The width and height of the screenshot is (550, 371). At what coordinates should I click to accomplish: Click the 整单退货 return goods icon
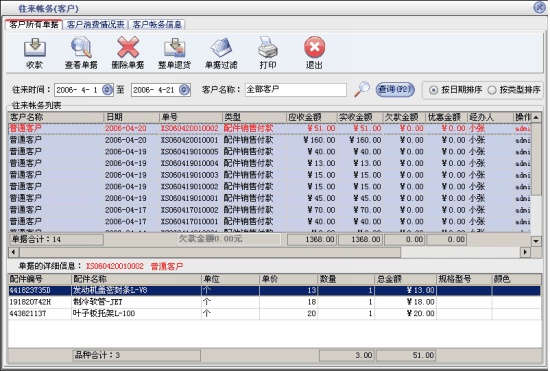(x=174, y=48)
